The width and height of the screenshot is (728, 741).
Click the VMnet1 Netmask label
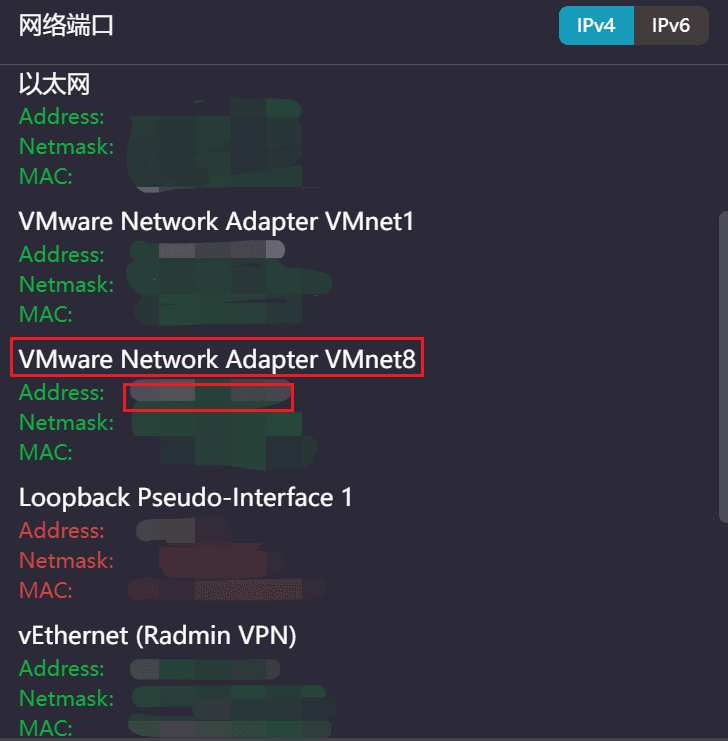[x=66, y=285]
